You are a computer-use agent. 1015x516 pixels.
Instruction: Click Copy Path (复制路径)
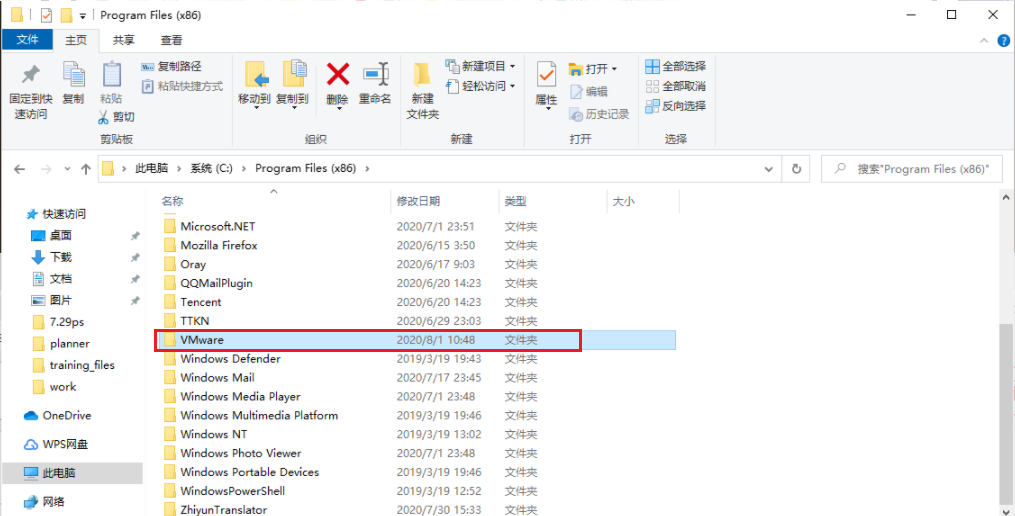point(172,66)
